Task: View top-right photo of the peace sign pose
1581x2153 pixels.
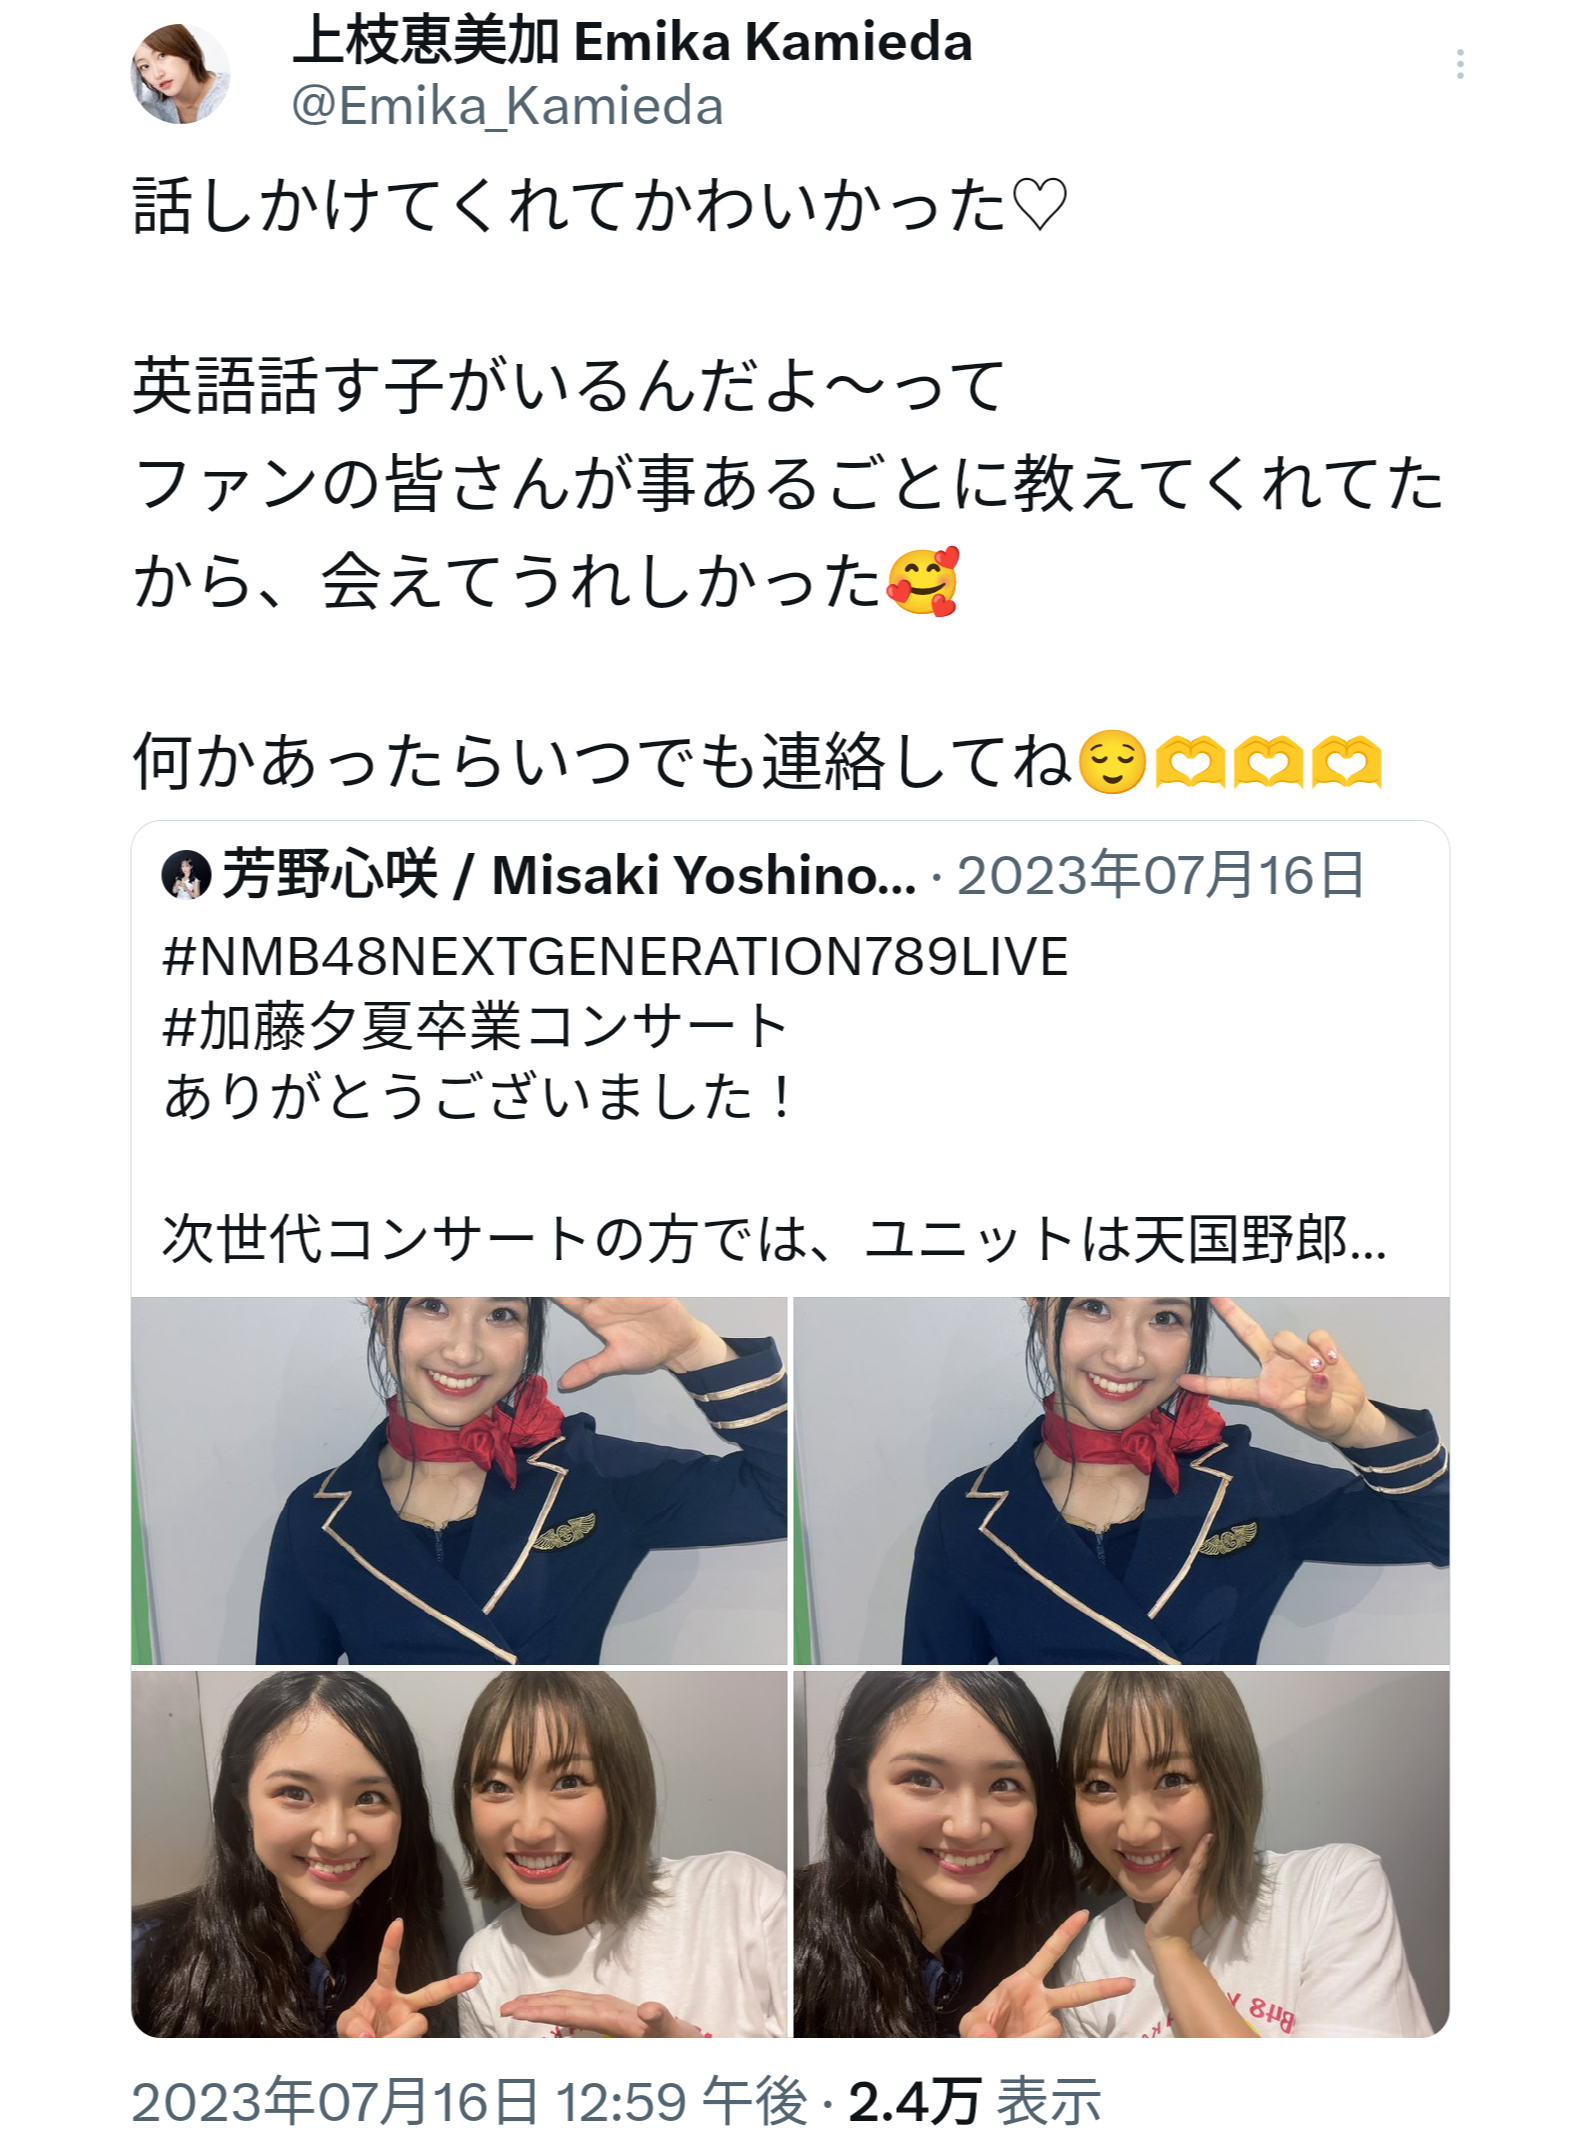Action: coord(1121,1480)
